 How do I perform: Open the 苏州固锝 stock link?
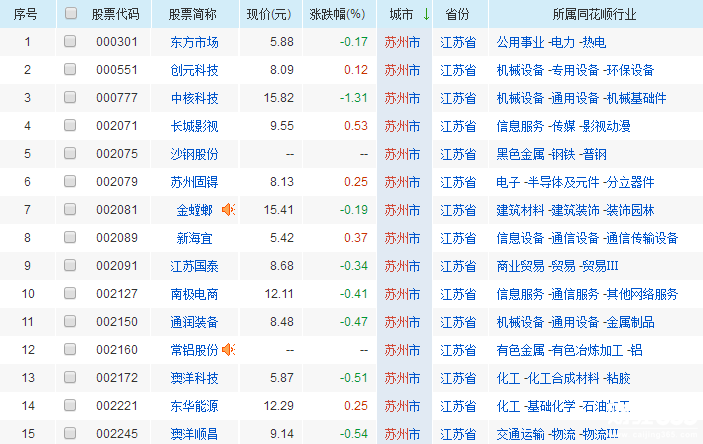(194, 182)
